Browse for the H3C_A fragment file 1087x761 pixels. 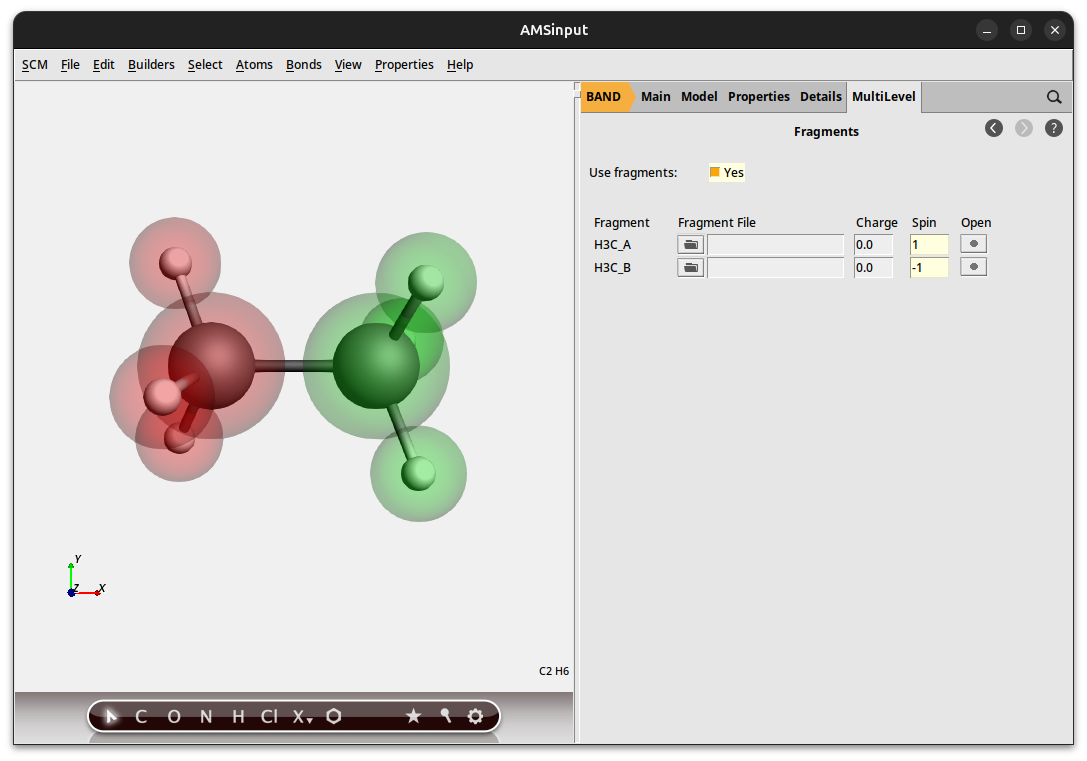[690, 243]
